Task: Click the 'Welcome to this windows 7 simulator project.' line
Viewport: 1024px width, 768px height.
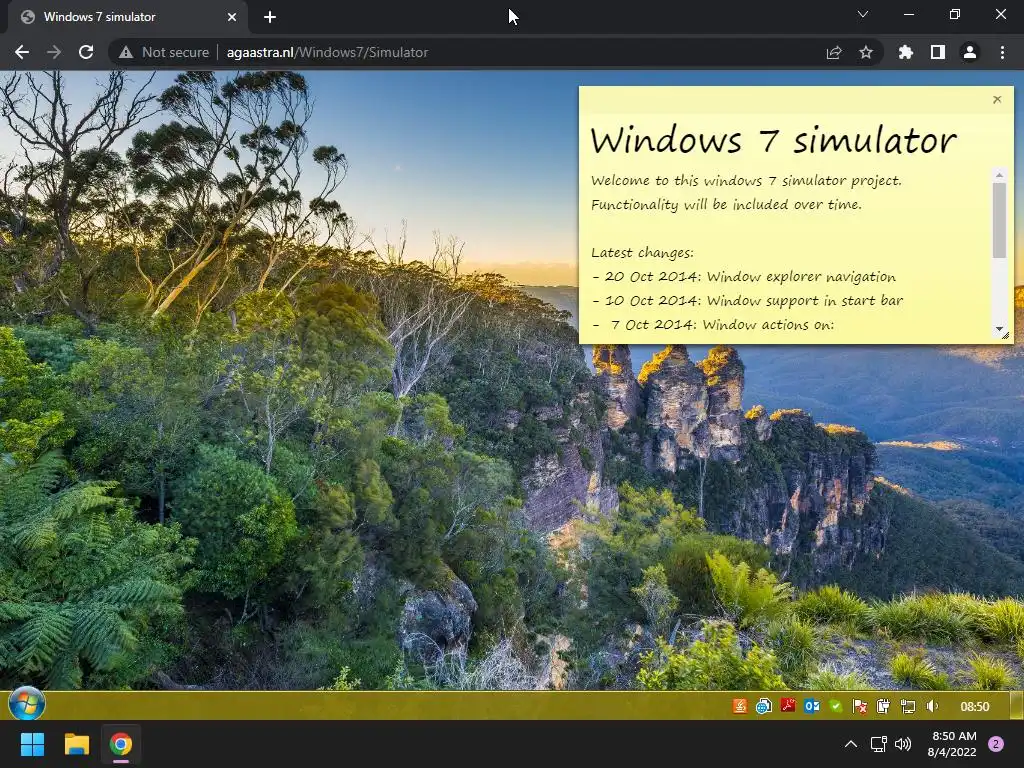Action: pos(746,181)
